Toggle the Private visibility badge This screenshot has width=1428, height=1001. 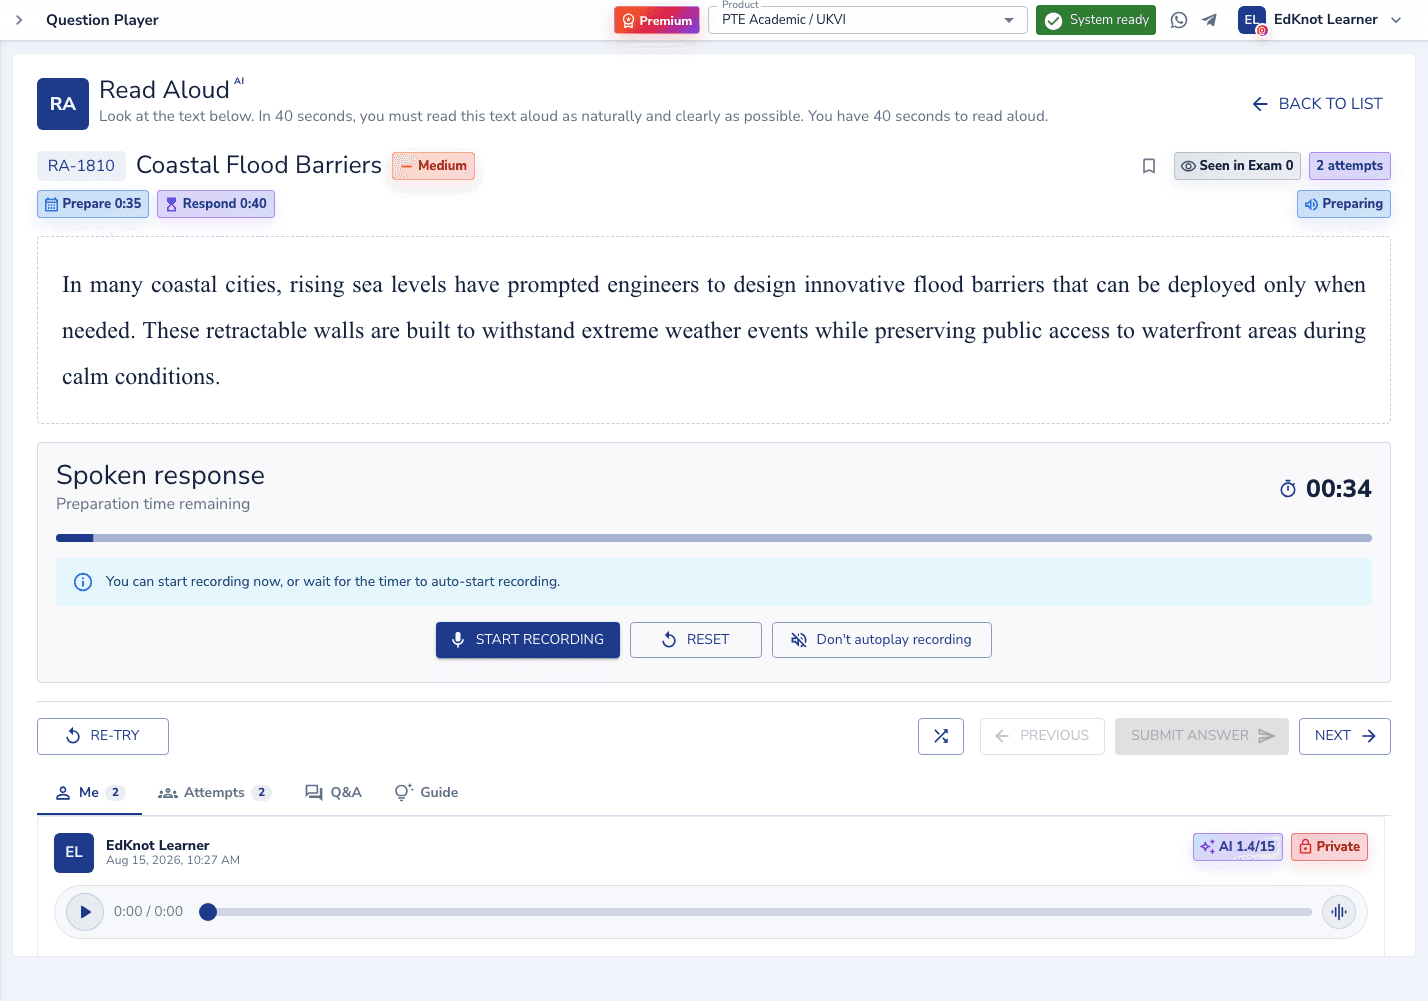(x=1329, y=847)
